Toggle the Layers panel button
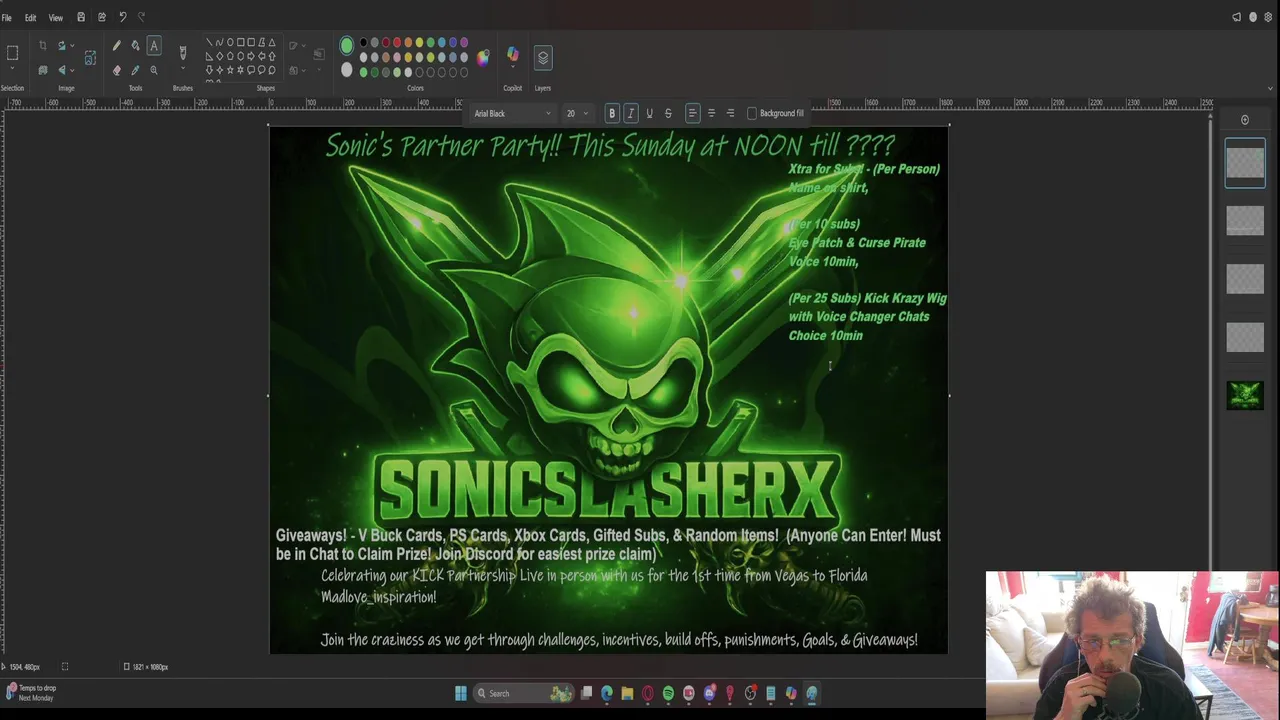Screen dimensions: 1280x720 (x=543, y=57)
